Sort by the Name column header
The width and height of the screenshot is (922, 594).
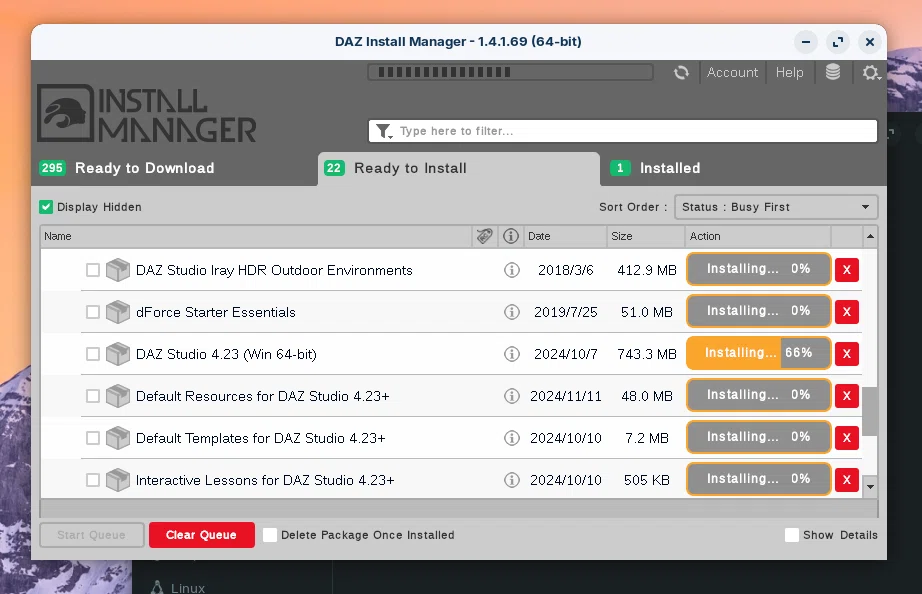coord(256,236)
